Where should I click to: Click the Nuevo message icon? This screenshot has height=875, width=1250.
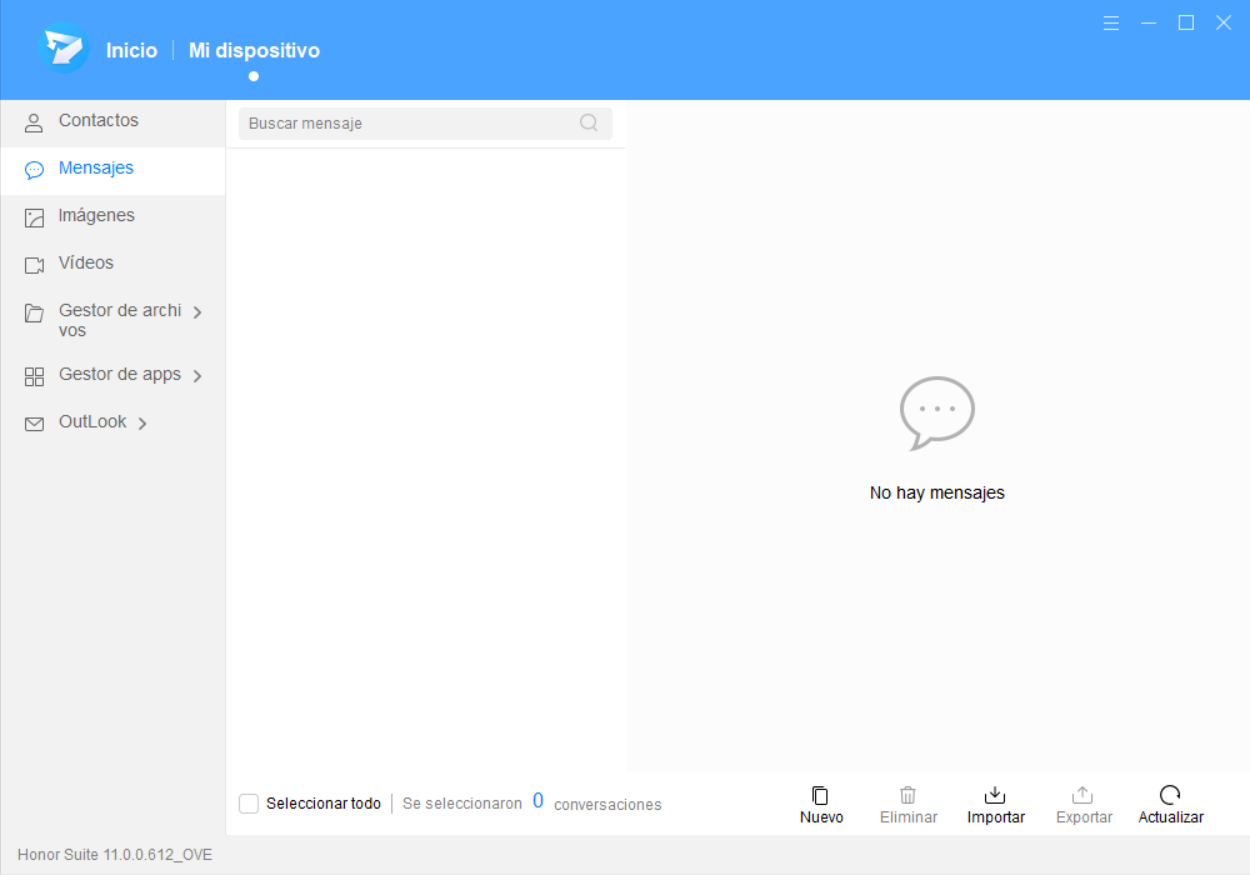pyautogui.click(x=821, y=796)
